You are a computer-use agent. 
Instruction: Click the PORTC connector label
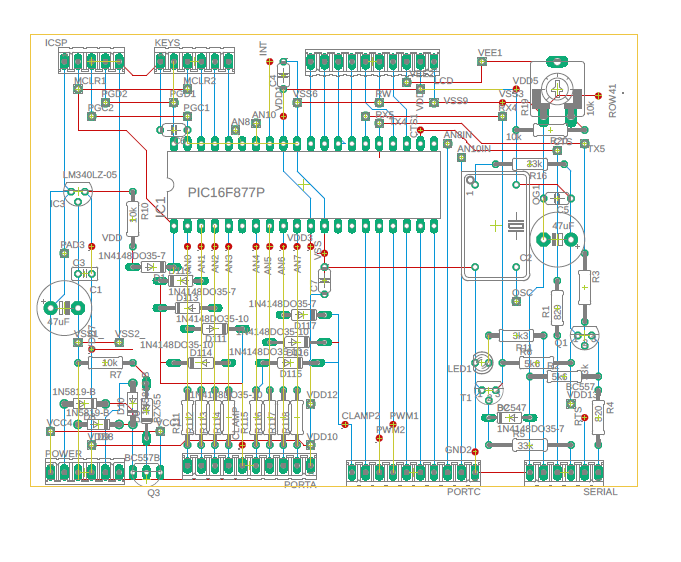[x=464, y=492]
